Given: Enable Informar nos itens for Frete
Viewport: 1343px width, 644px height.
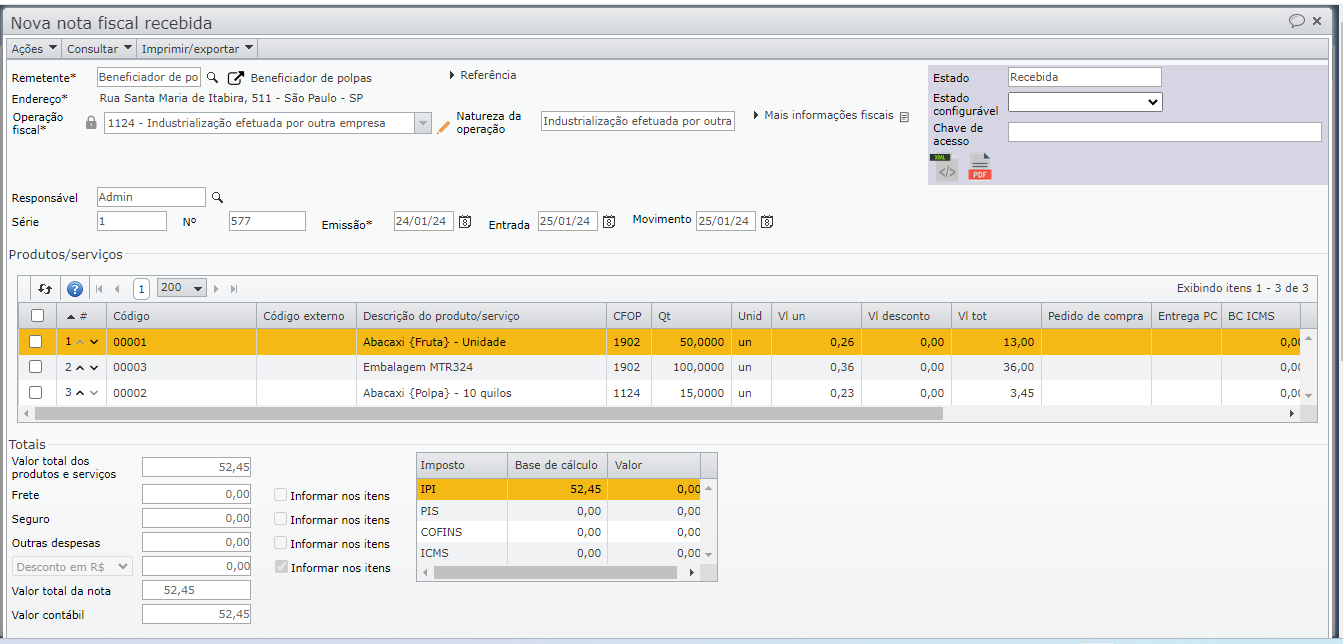Looking at the screenshot, I should (281, 496).
